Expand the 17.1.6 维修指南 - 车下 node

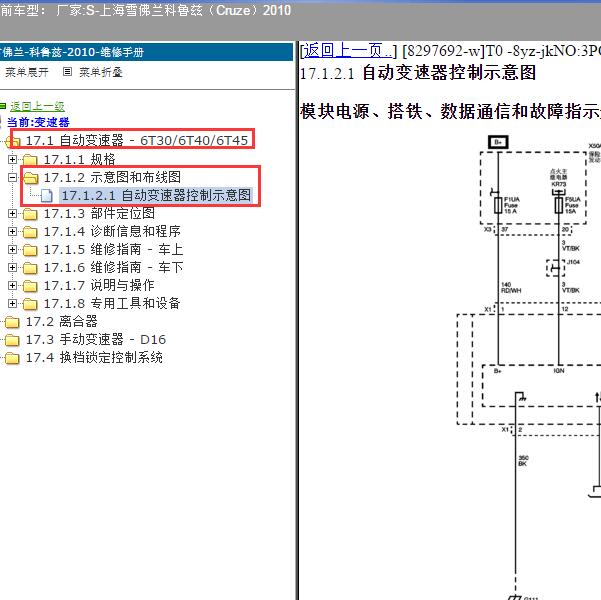pyautogui.click(x=12, y=267)
